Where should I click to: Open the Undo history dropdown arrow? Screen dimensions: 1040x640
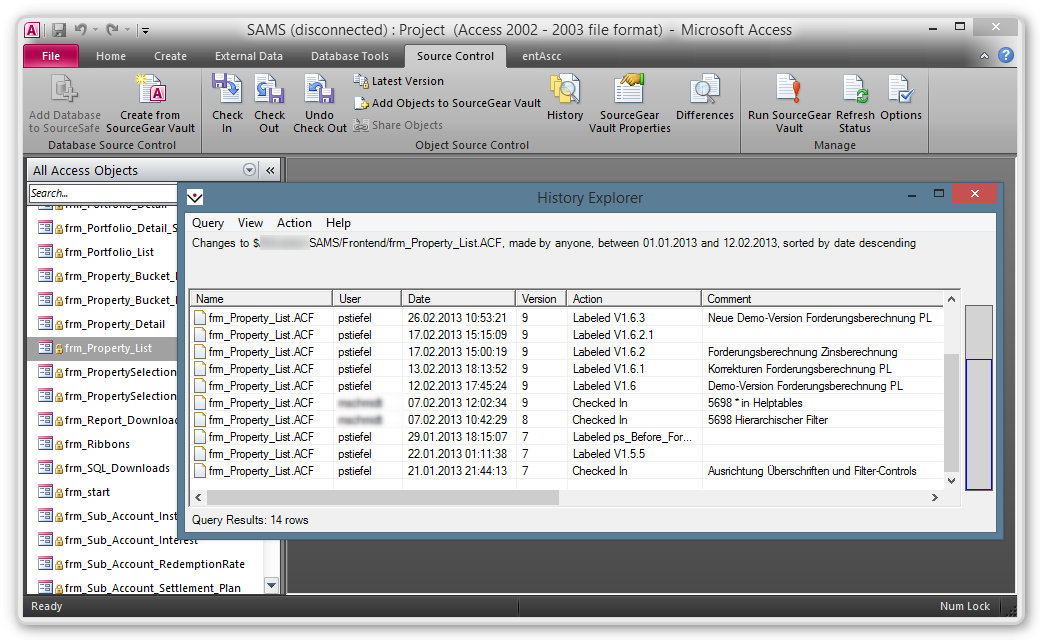click(x=96, y=30)
